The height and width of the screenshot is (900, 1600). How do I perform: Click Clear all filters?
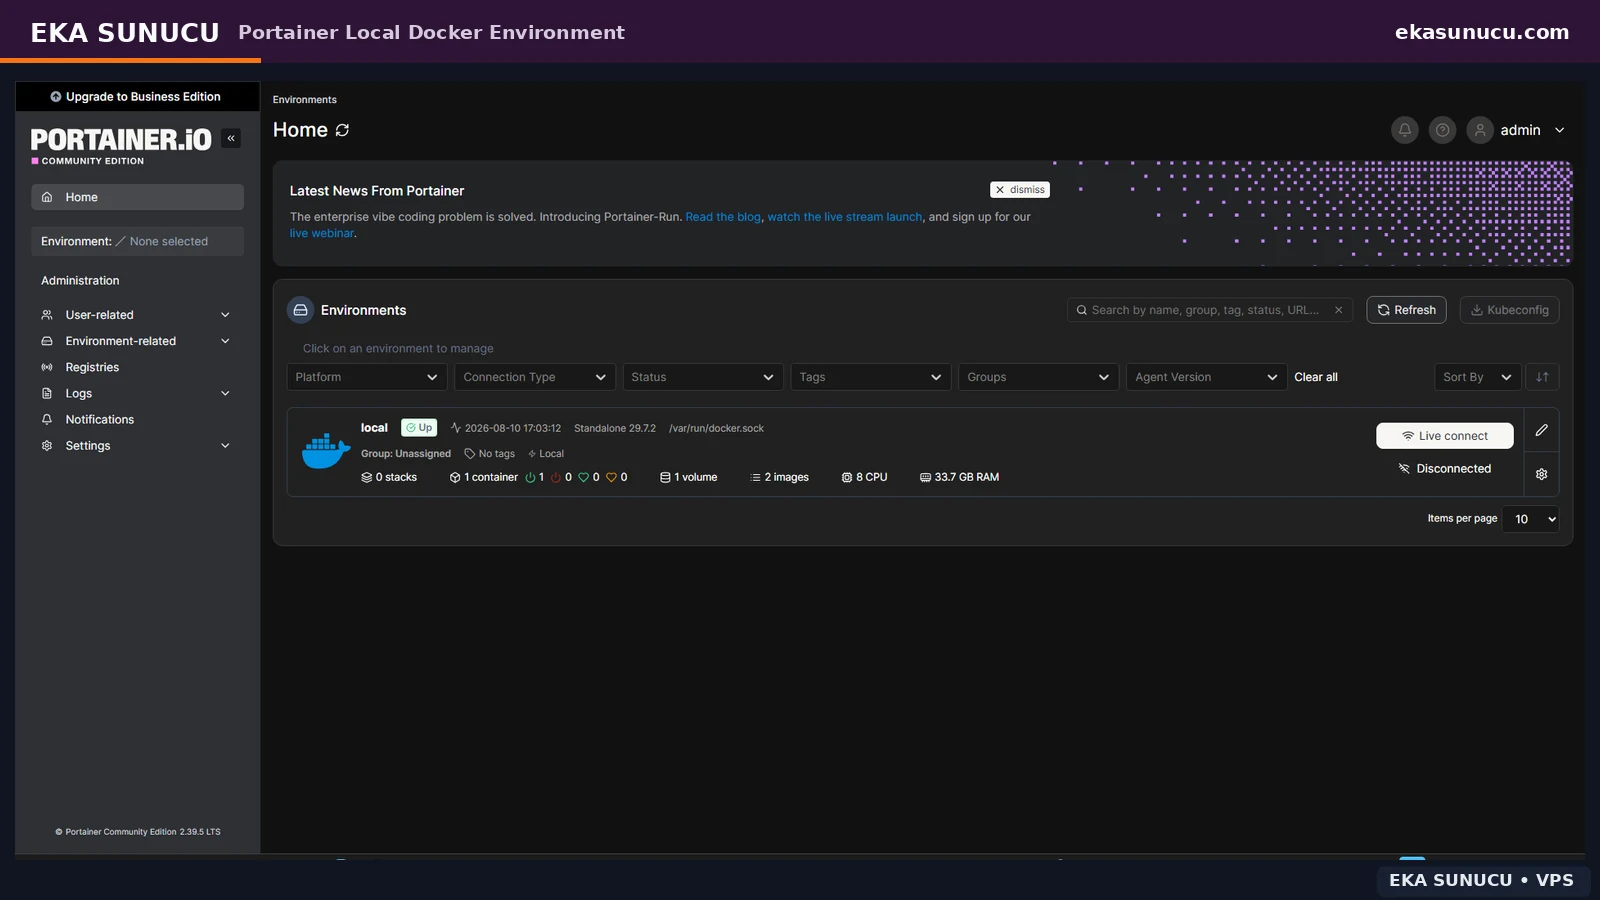coord(1316,377)
